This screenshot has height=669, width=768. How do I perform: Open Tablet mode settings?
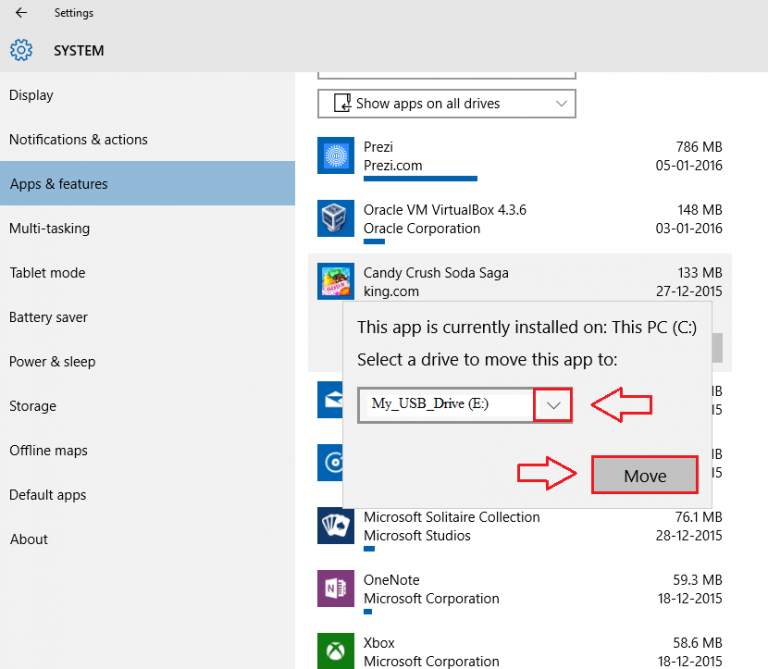pos(48,273)
